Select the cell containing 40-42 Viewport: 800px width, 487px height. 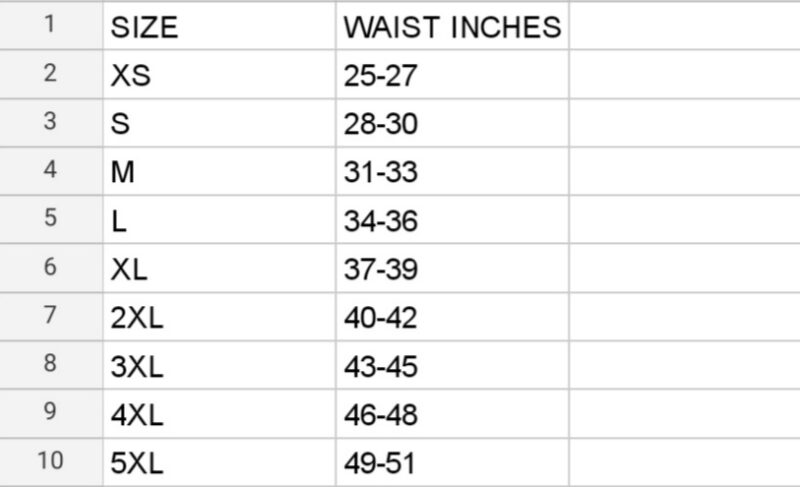(x=452, y=318)
